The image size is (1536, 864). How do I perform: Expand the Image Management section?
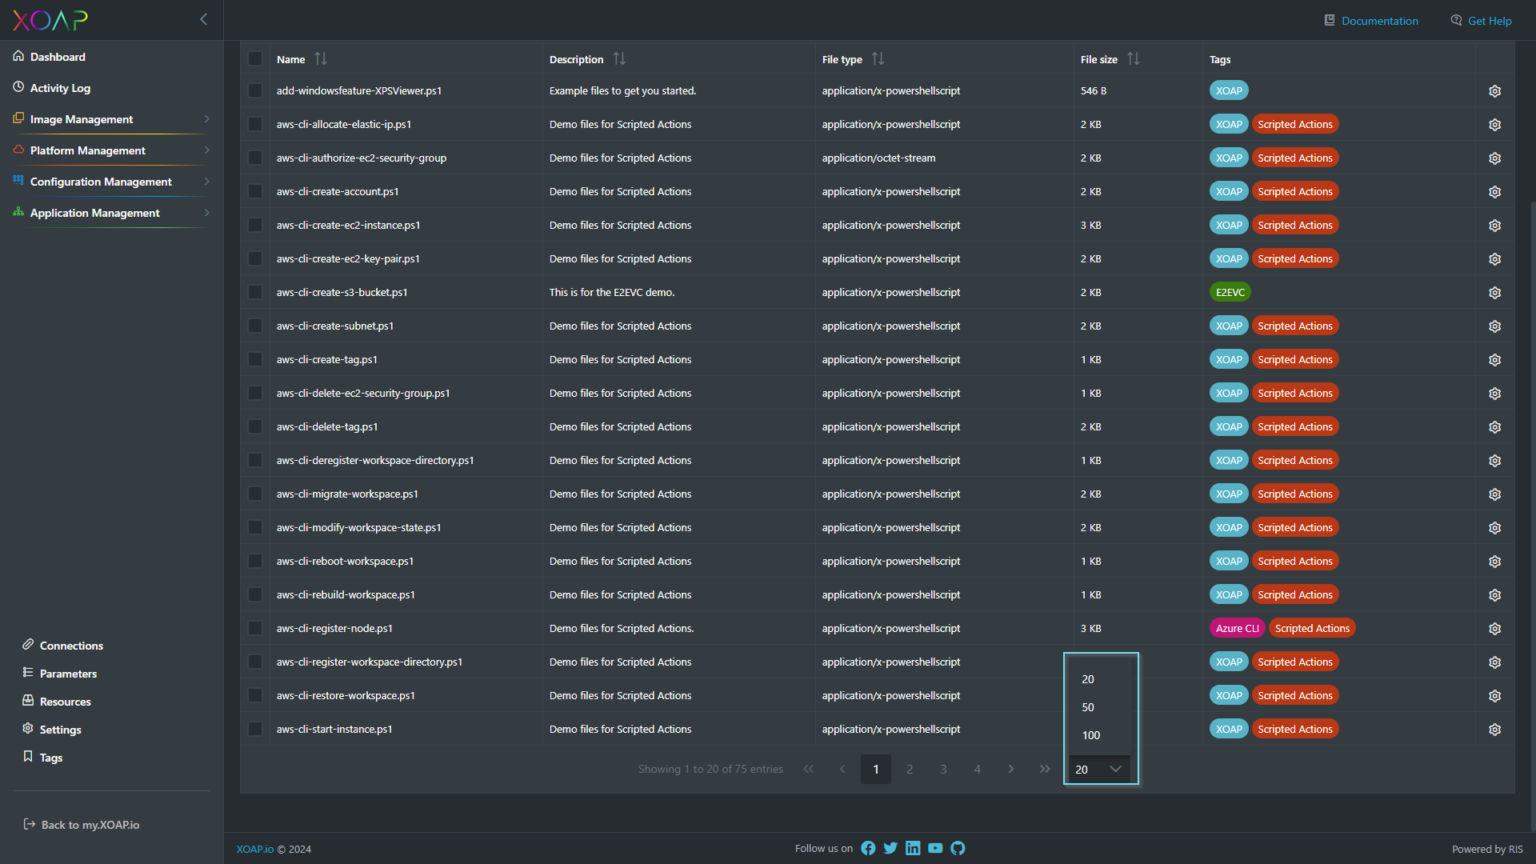point(80,118)
